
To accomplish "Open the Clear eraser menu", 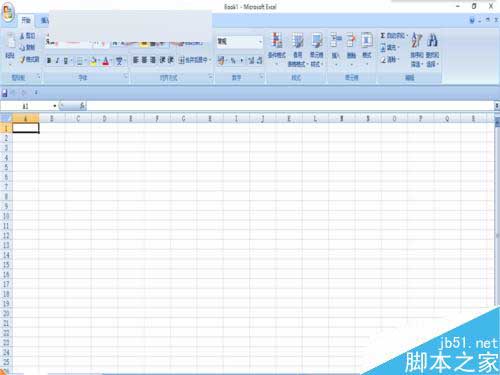I will click(x=389, y=60).
